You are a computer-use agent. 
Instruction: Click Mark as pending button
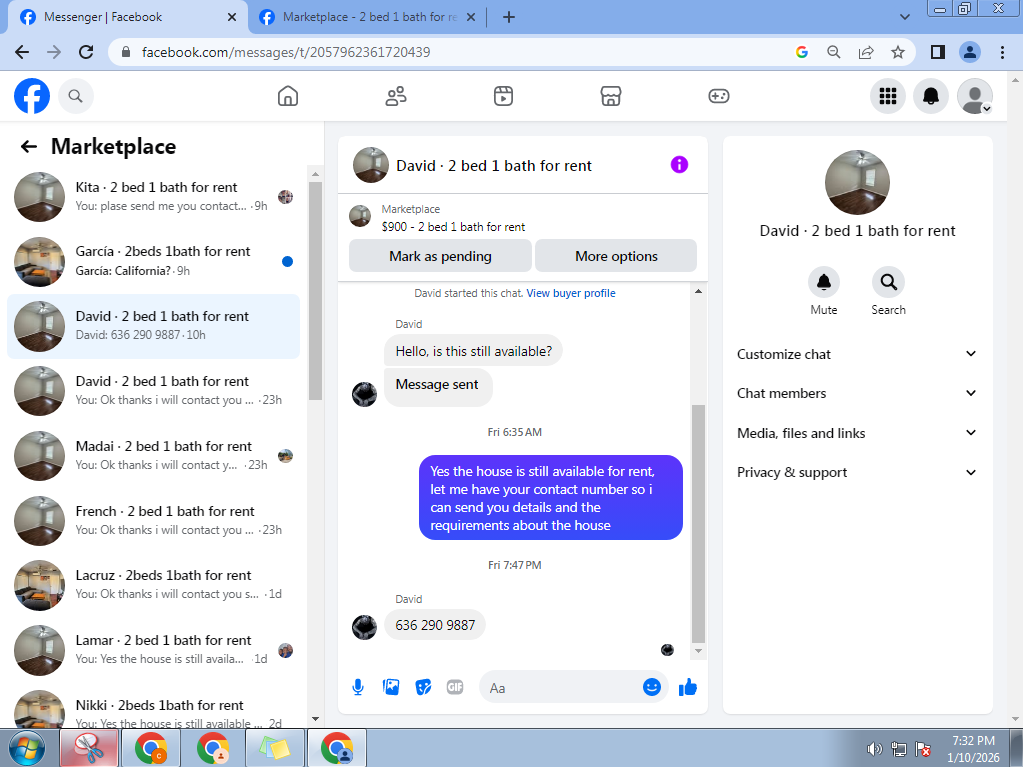(440, 256)
